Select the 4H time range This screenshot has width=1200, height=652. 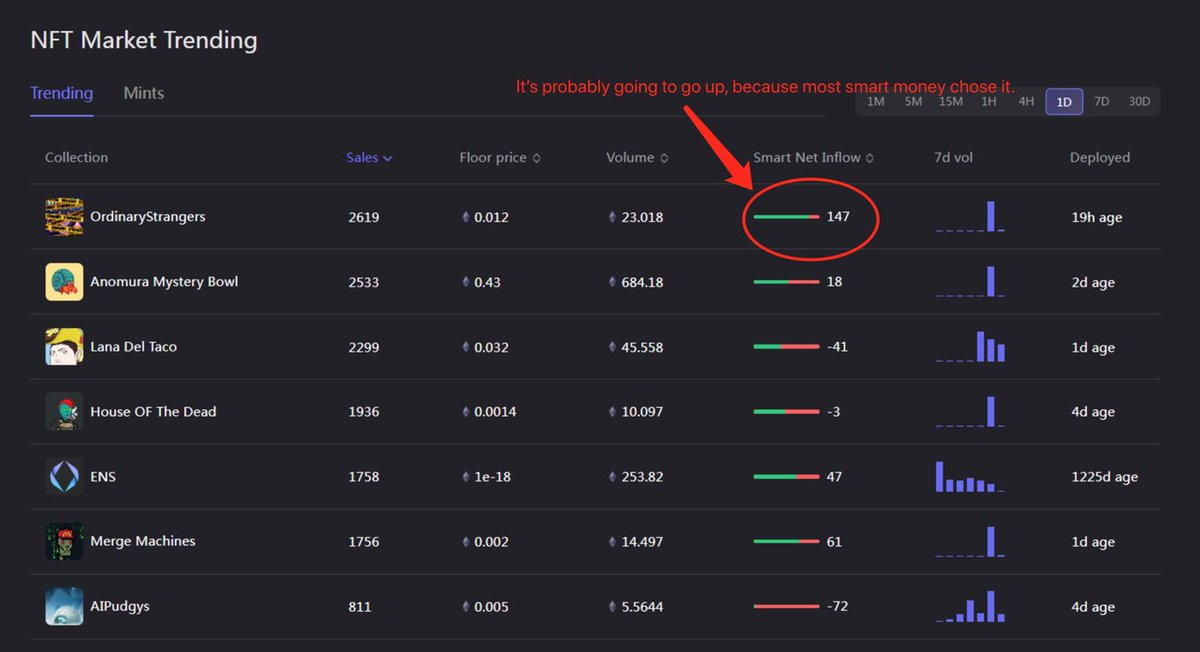(1026, 102)
